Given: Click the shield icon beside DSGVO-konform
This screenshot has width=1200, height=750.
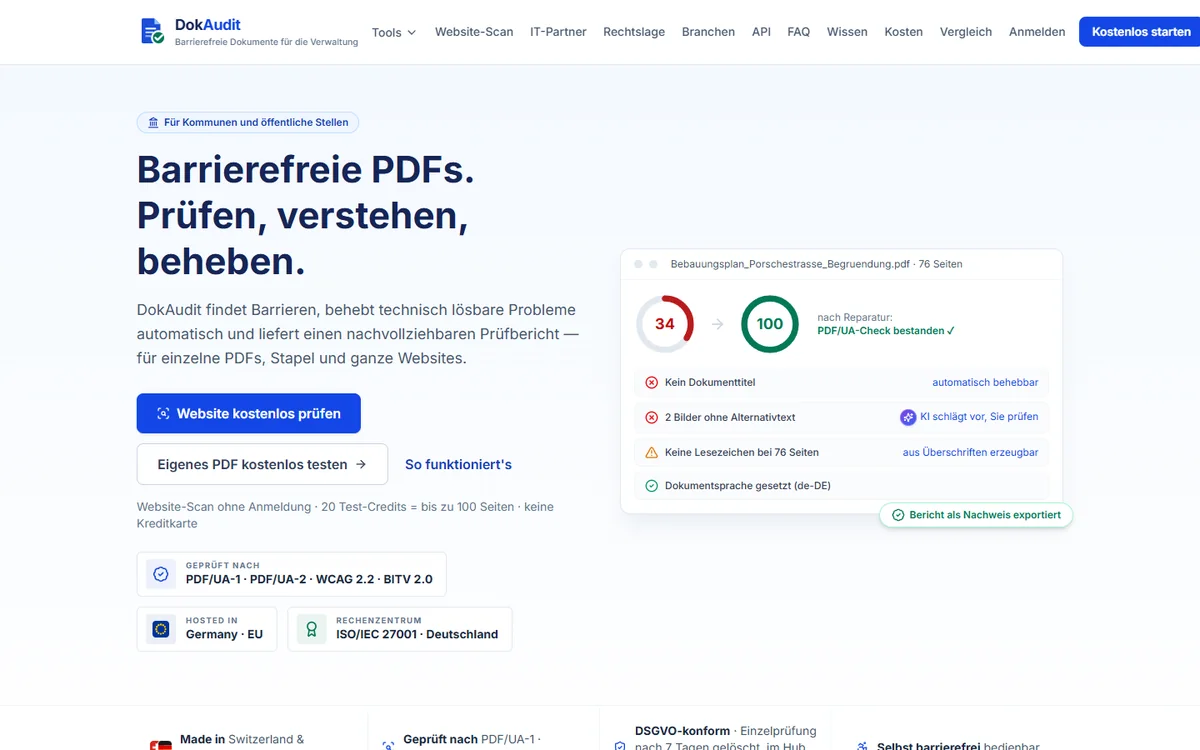Looking at the screenshot, I should (620, 745).
